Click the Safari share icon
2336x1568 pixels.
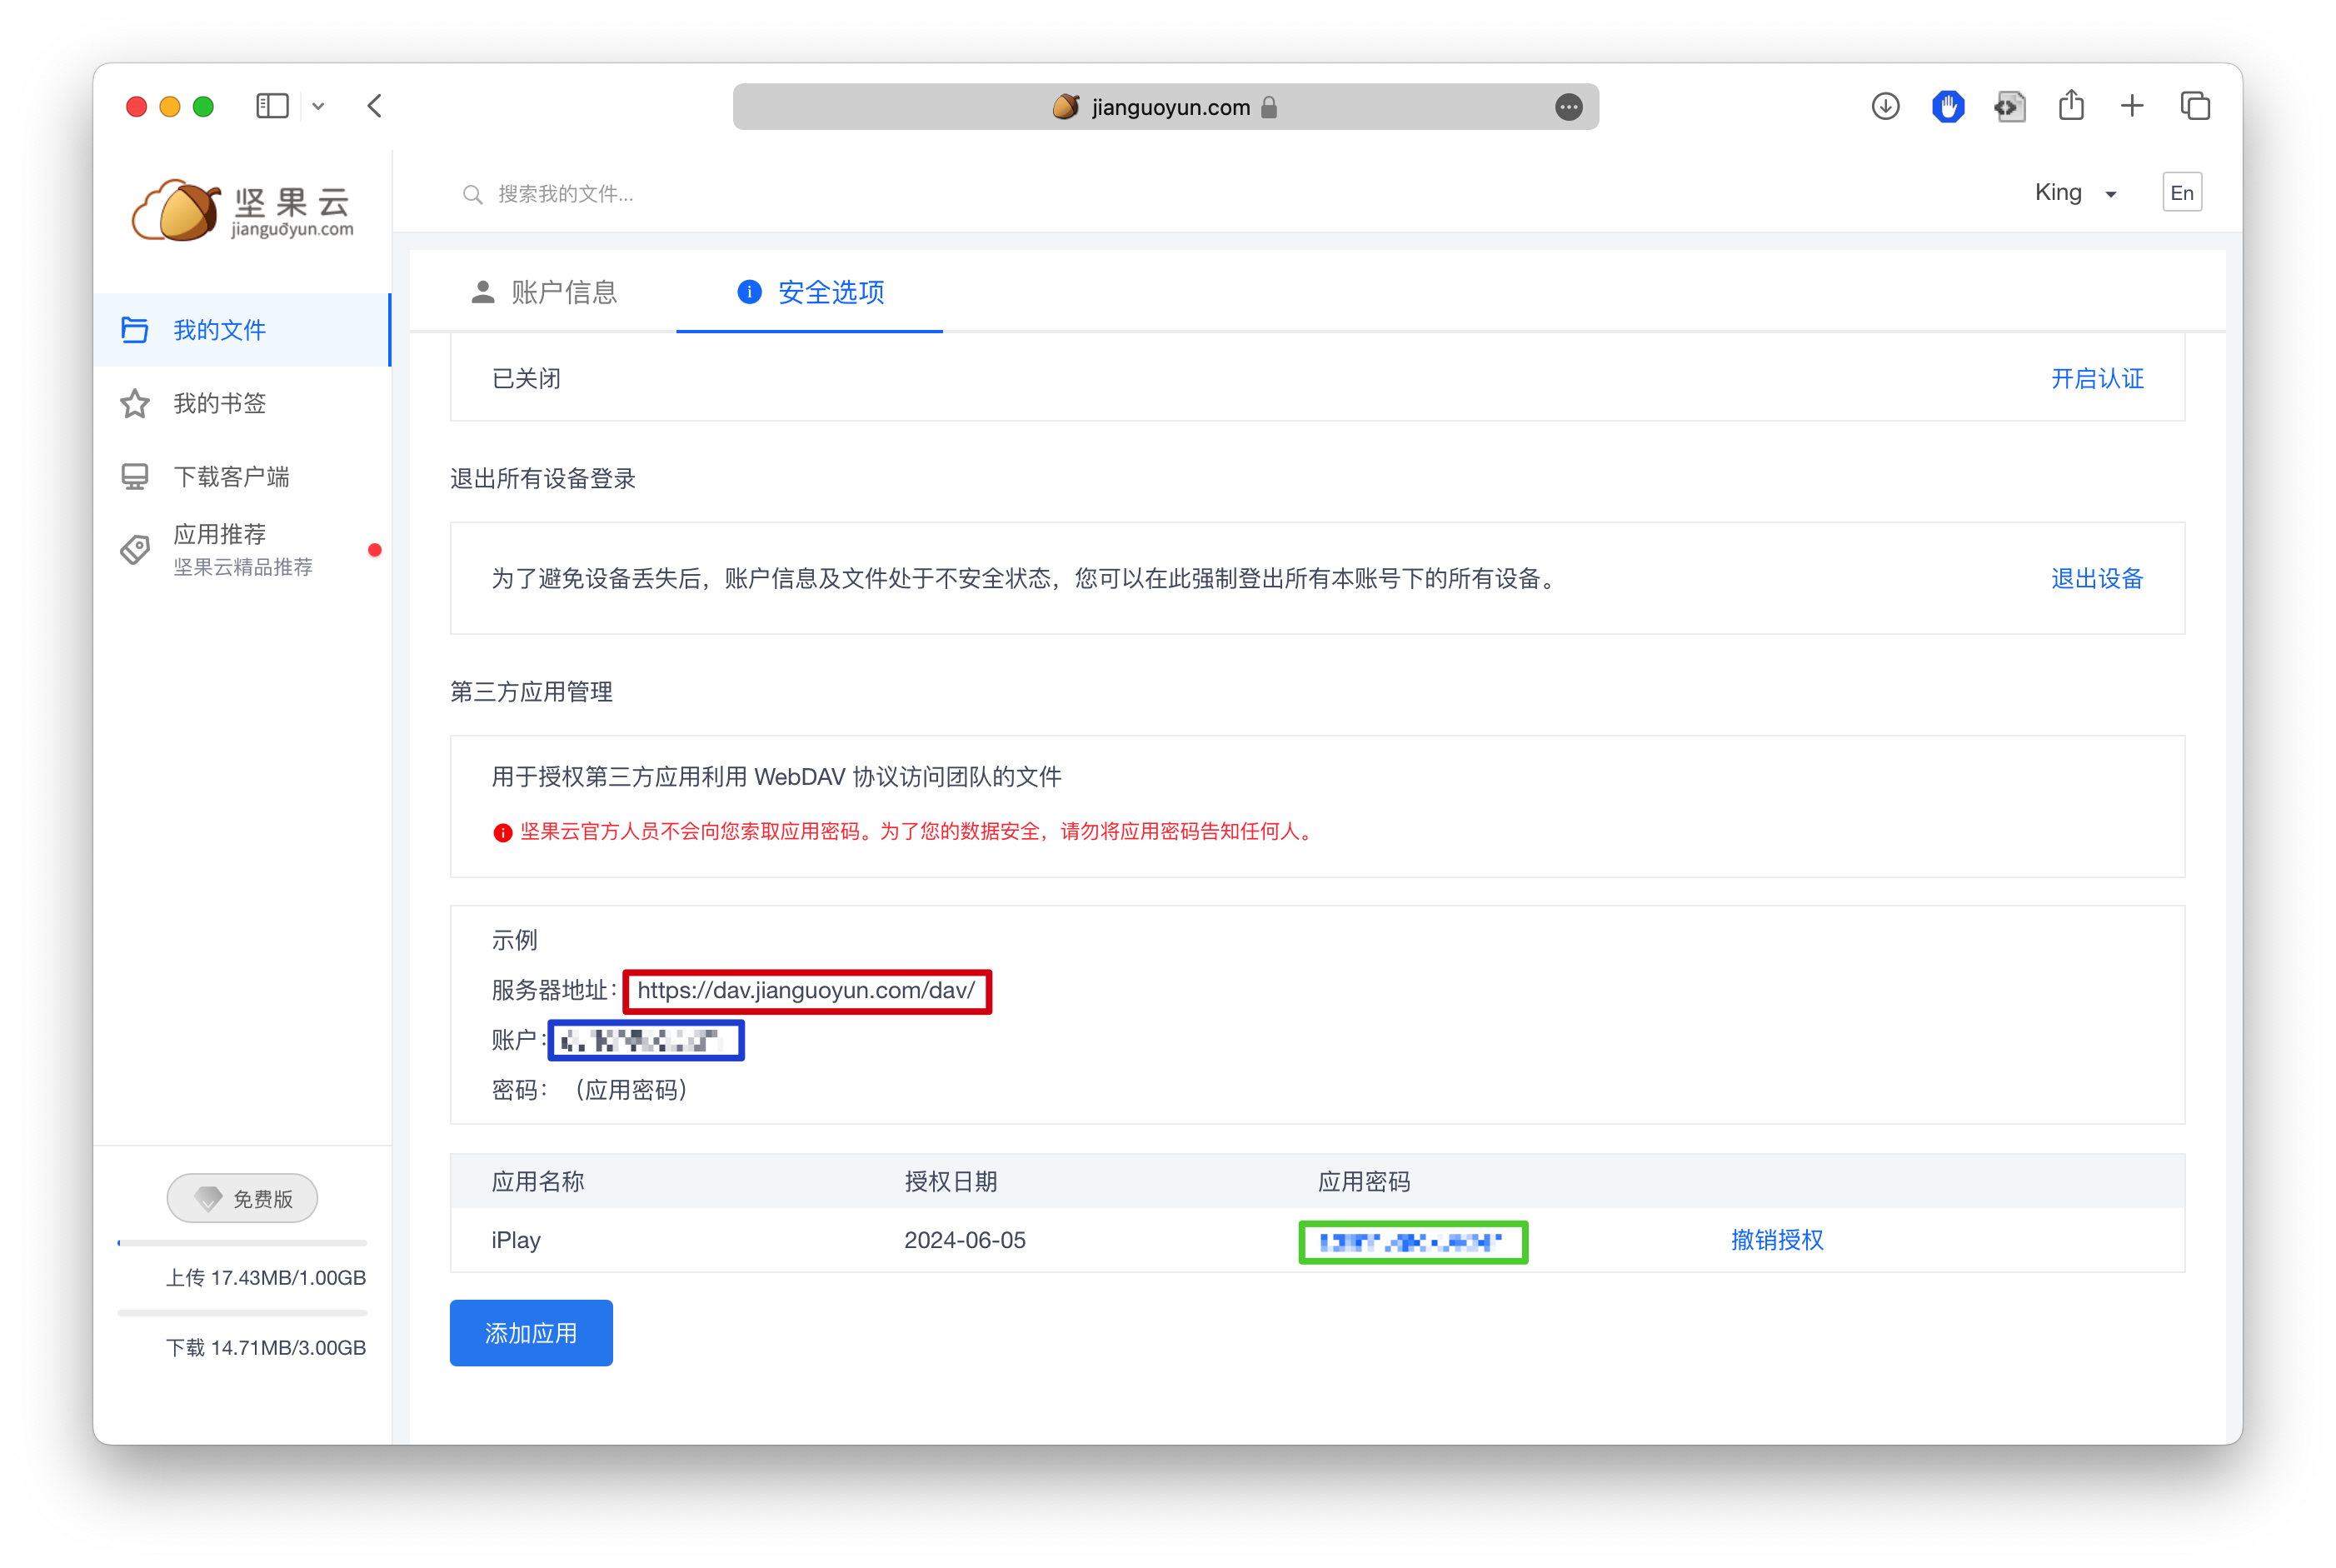click(x=2071, y=106)
